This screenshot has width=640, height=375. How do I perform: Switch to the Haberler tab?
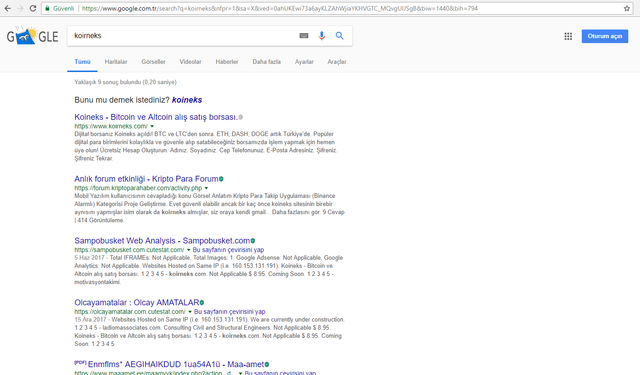point(227,62)
